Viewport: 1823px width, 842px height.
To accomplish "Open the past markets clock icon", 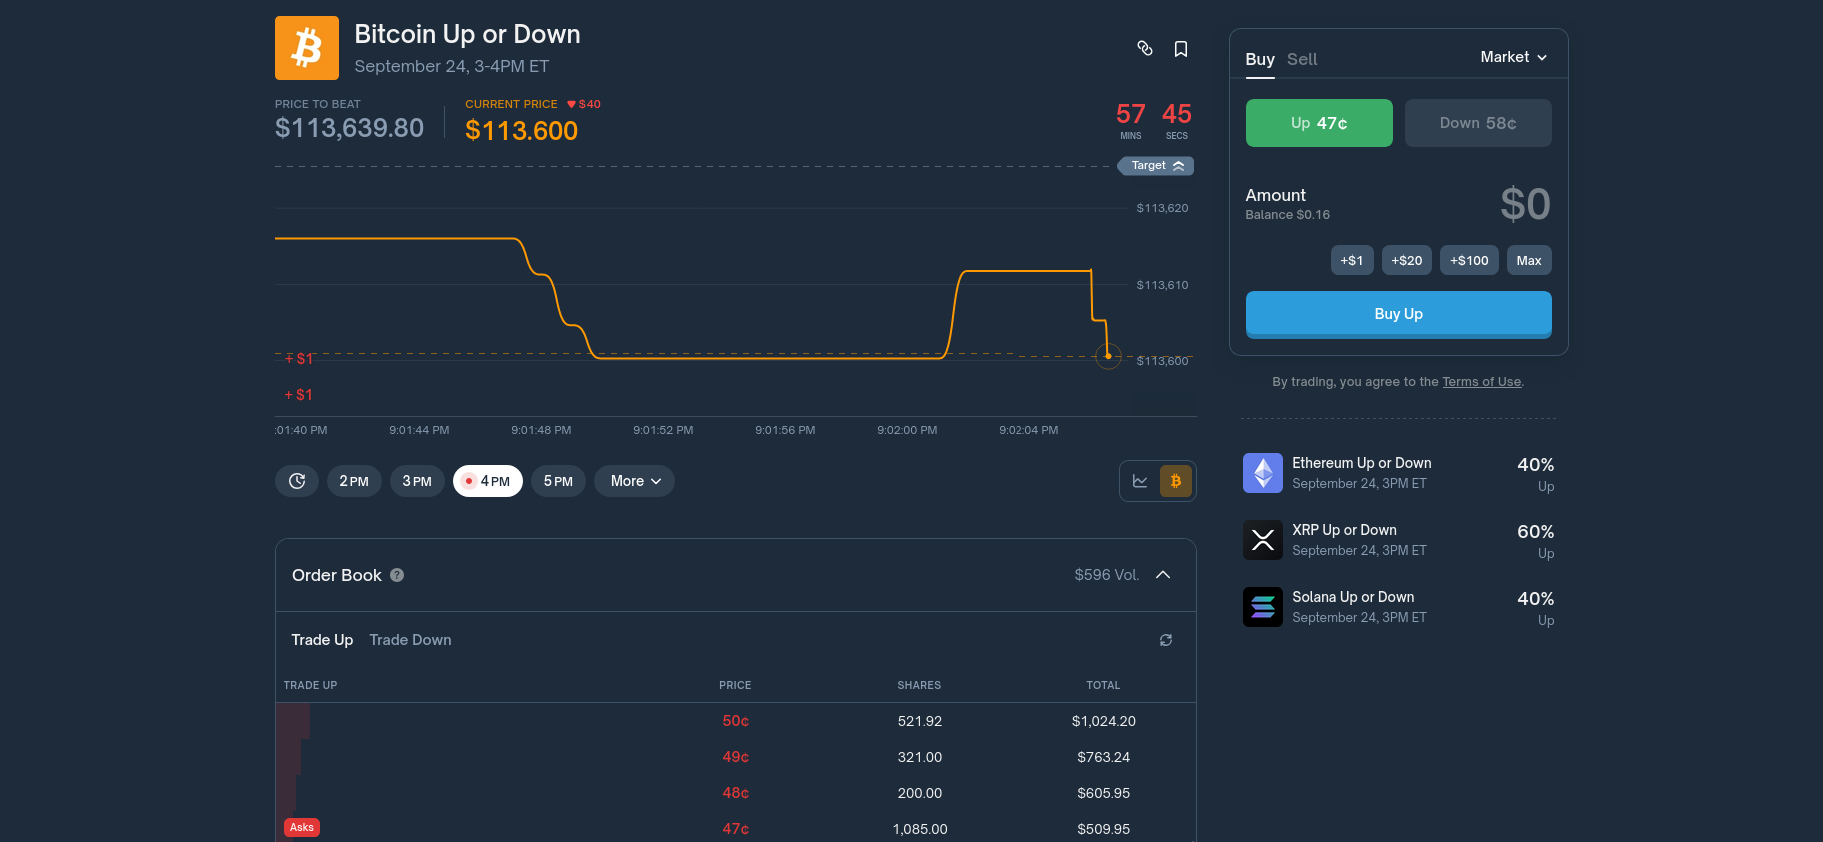I will click(297, 481).
